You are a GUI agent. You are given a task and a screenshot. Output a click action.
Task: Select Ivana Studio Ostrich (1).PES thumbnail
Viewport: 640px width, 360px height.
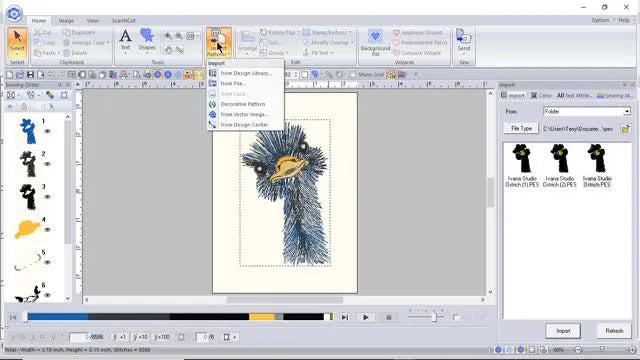coord(522,165)
